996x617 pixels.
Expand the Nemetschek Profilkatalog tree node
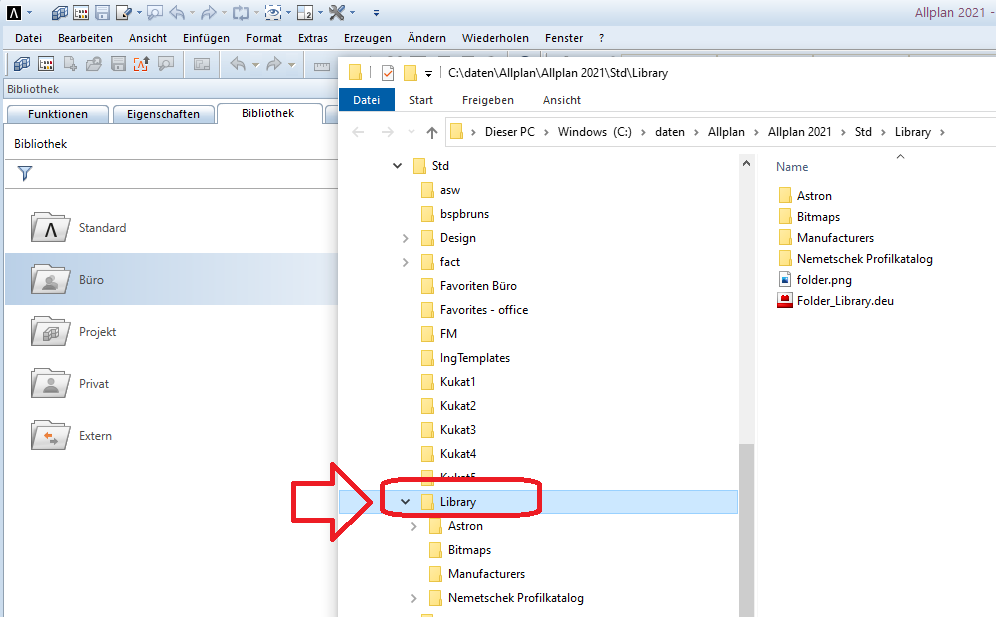[x=414, y=598]
